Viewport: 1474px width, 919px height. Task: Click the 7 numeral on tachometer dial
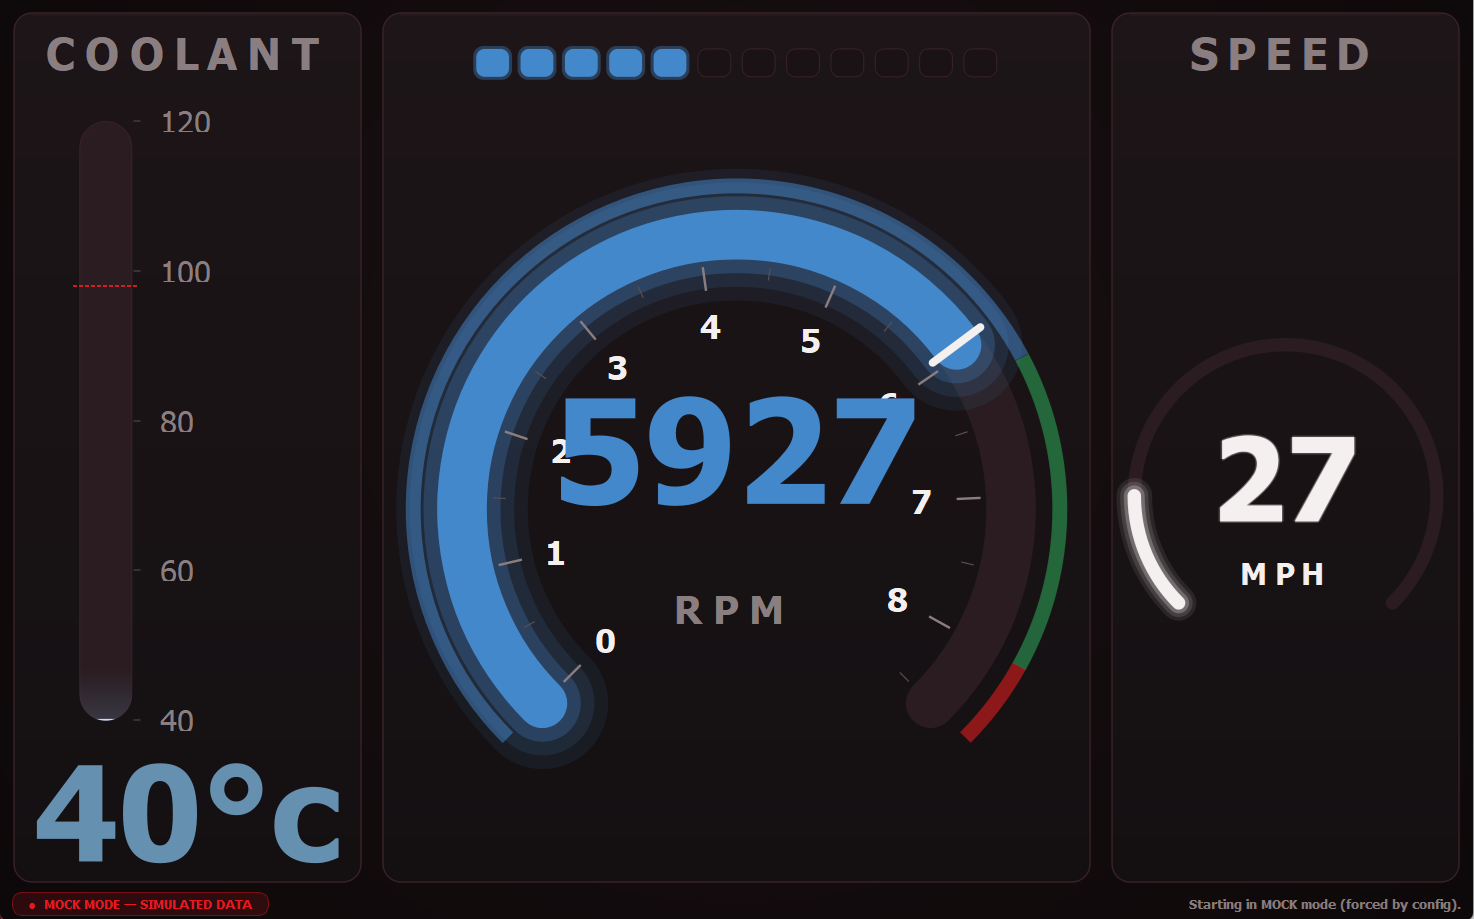pyautogui.click(x=922, y=502)
